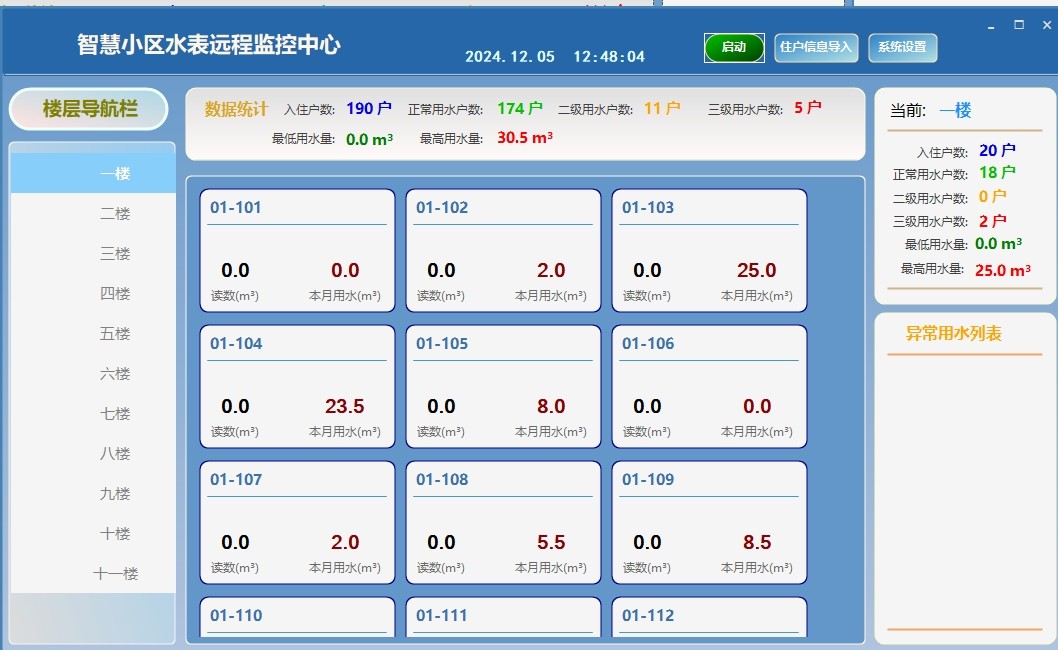Click the 23.5 monthly usage value
This screenshot has width=1058, height=650.
click(x=344, y=406)
